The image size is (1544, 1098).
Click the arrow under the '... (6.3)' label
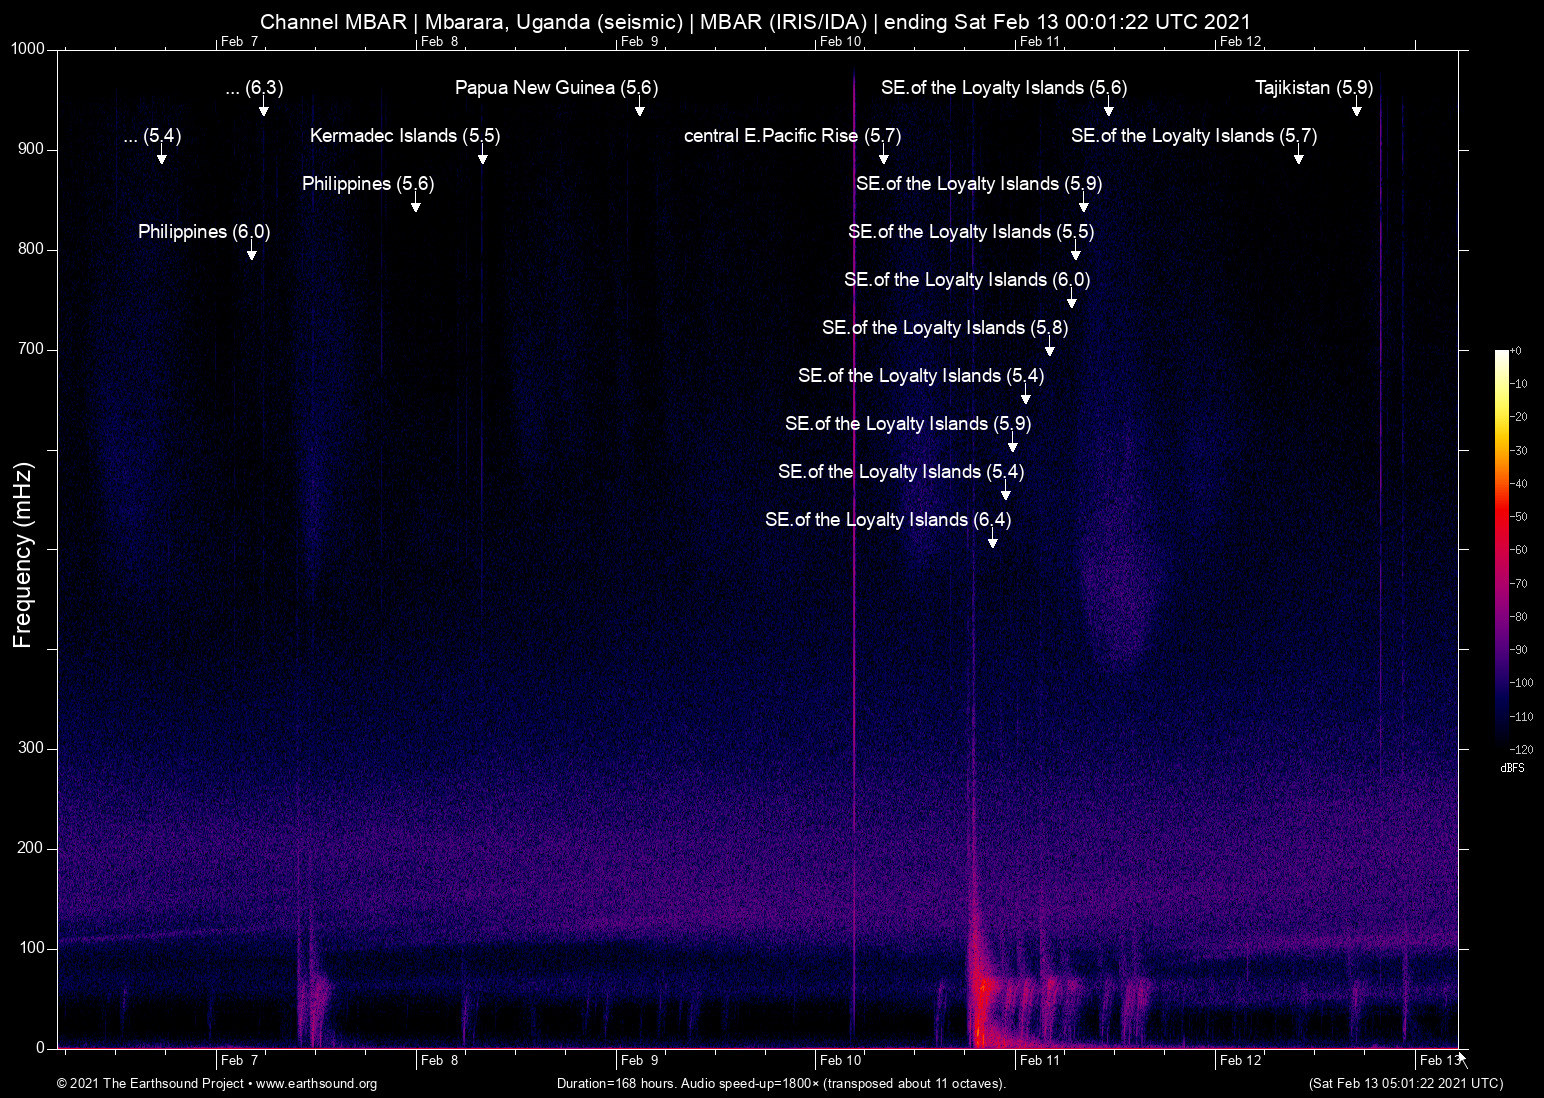tap(263, 109)
